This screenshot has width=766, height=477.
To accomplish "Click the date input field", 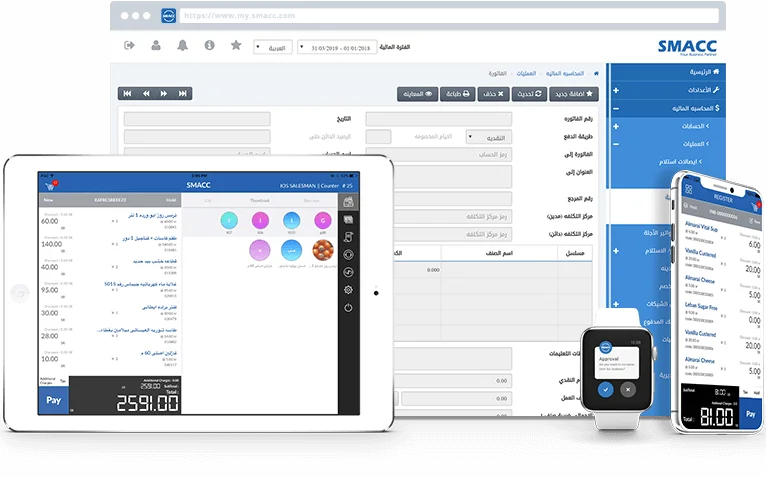I will pyautogui.click(x=197, y=119).
